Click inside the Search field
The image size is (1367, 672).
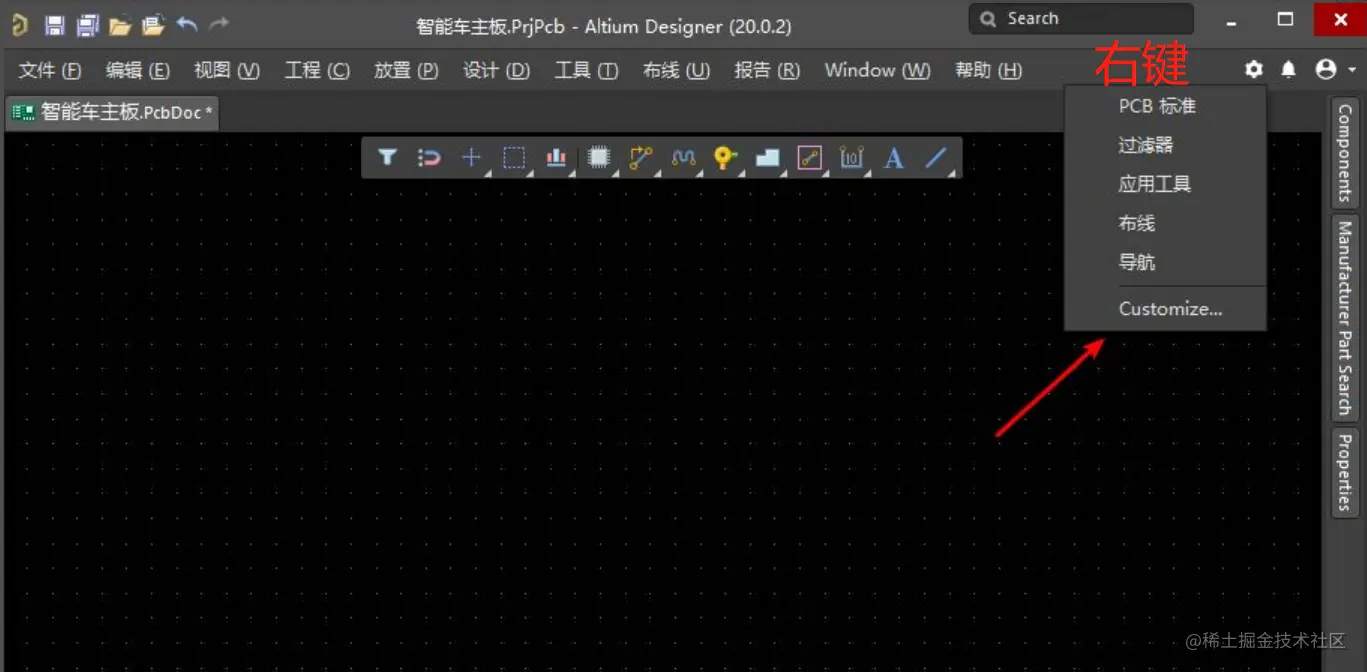[1080, 18]
